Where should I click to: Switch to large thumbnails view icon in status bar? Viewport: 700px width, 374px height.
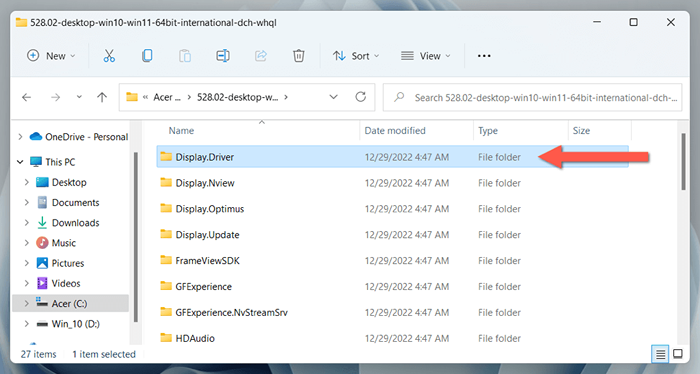click(x=678, y=354)
